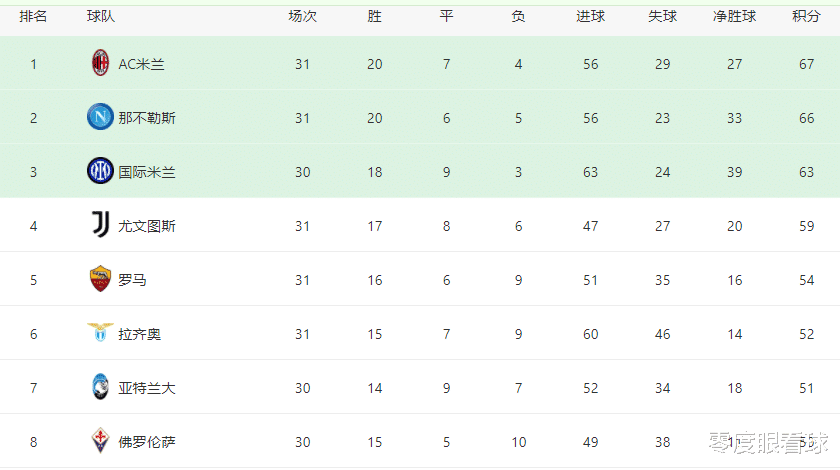Open the 那不勒斯 team link
Viewport: 840px width, 470px height.
[147, 118]
